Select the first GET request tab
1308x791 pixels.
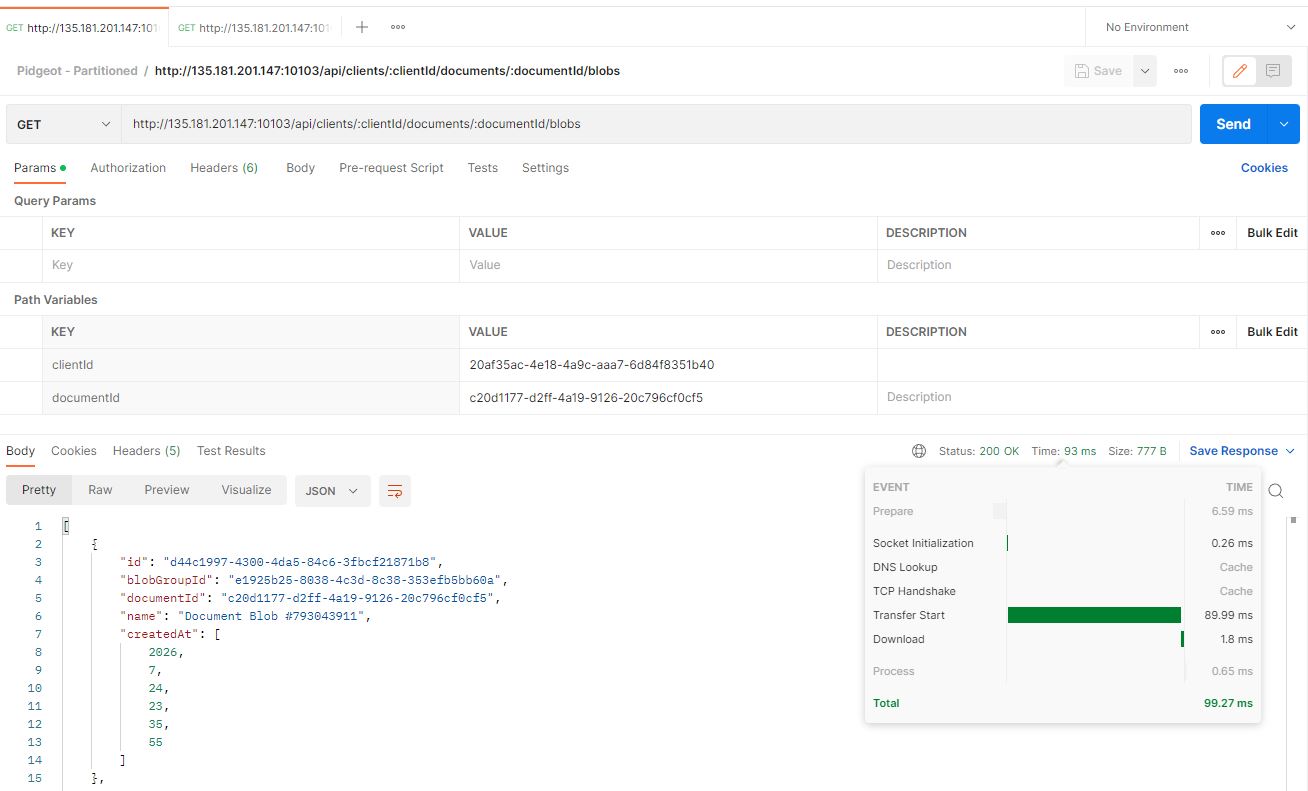(84, 27)
